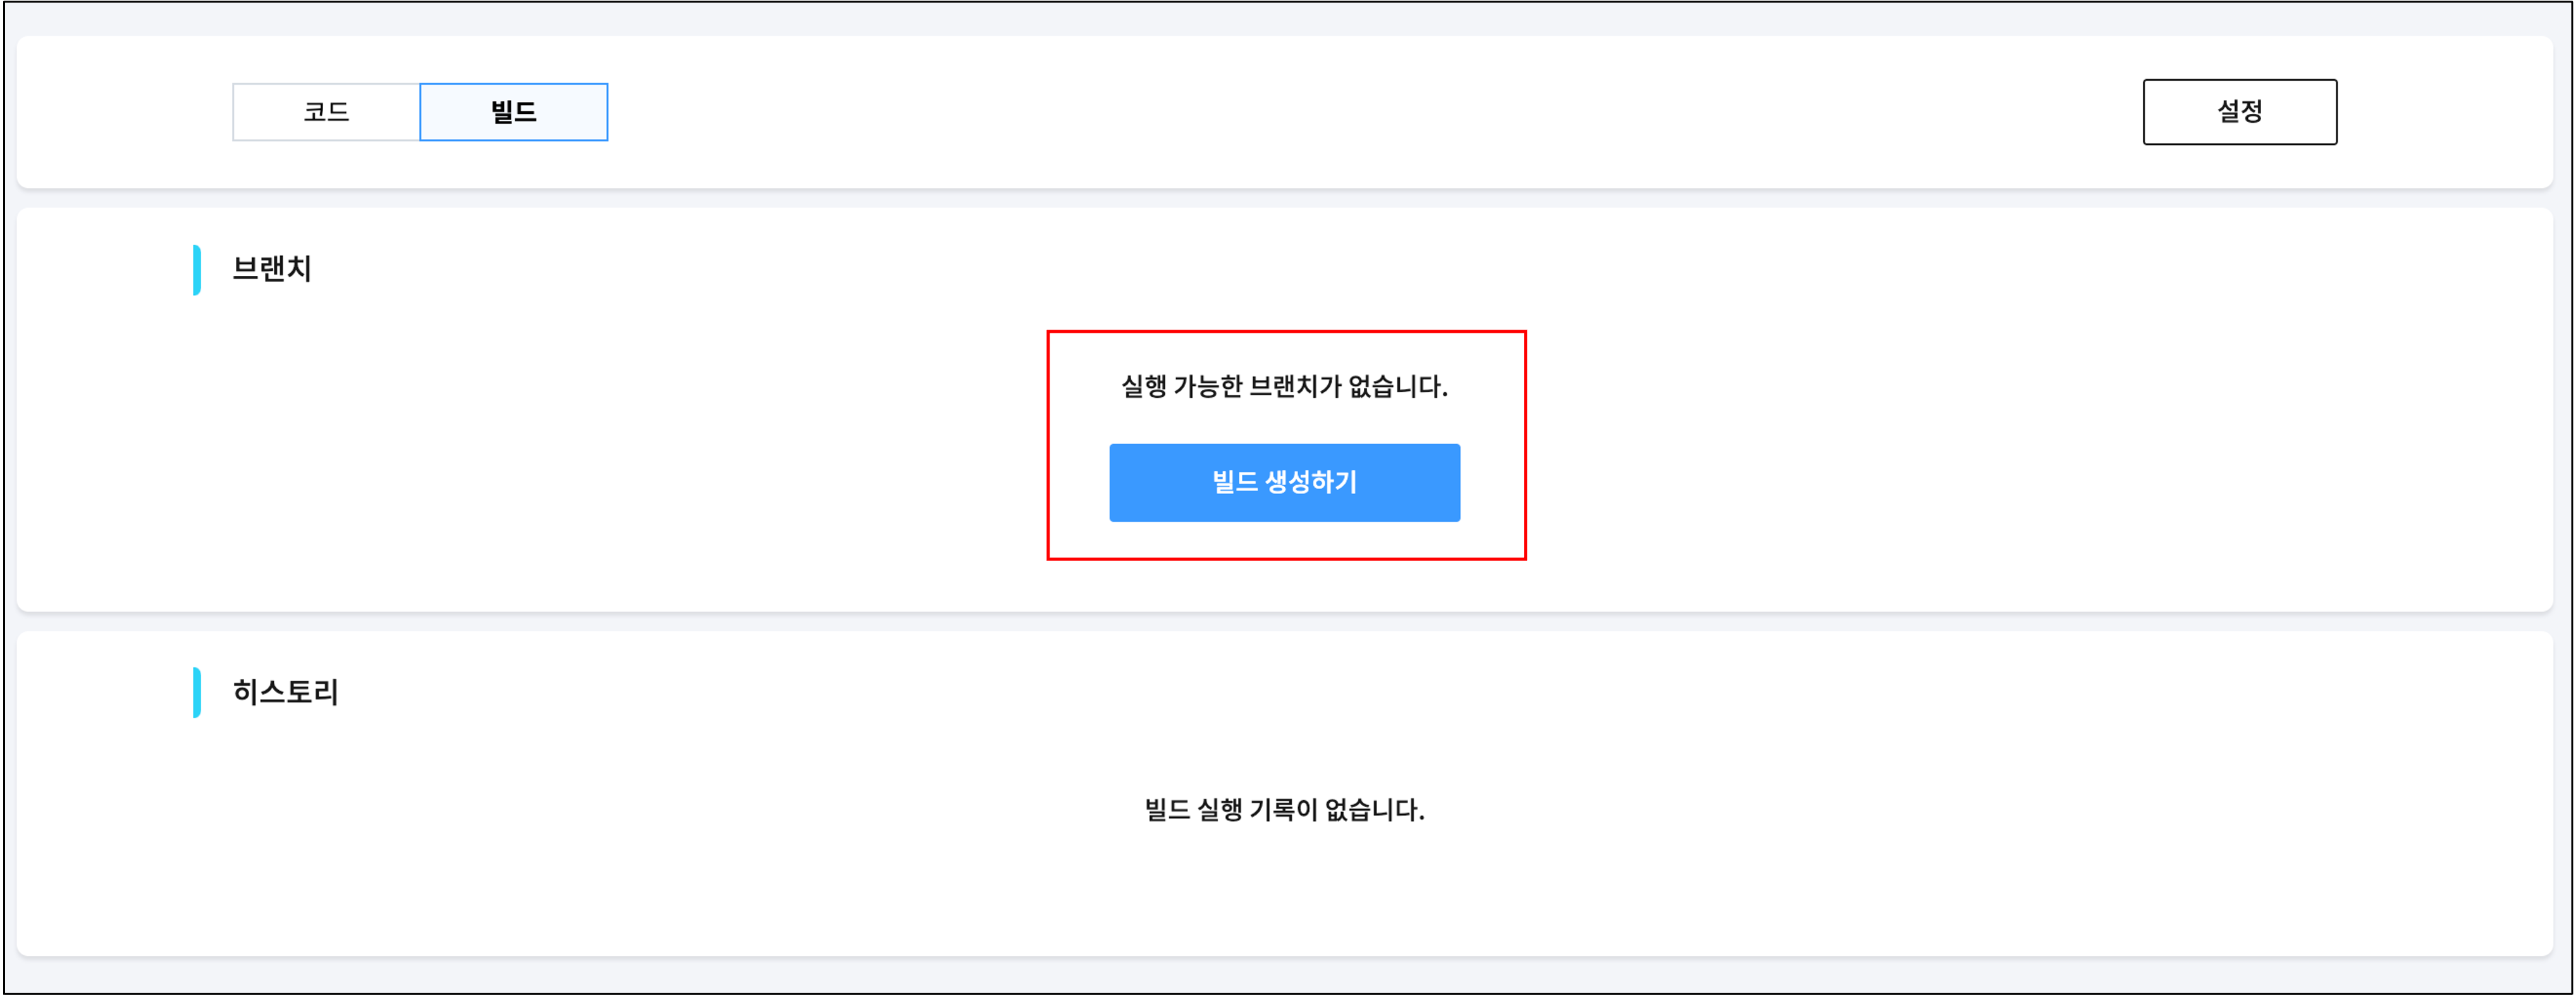Click the cyan bar beside 히스토리

pos(197,692)
